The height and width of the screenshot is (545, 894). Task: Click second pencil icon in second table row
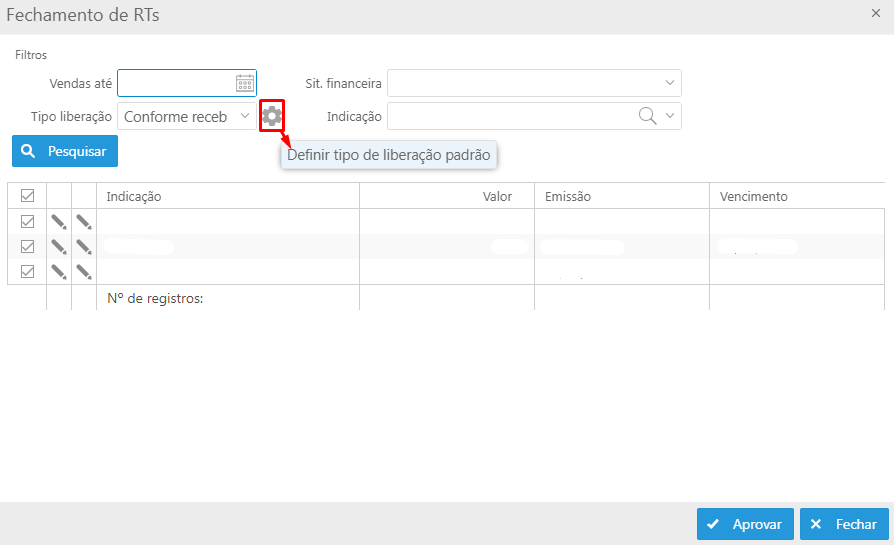click(x=84, y=246)
